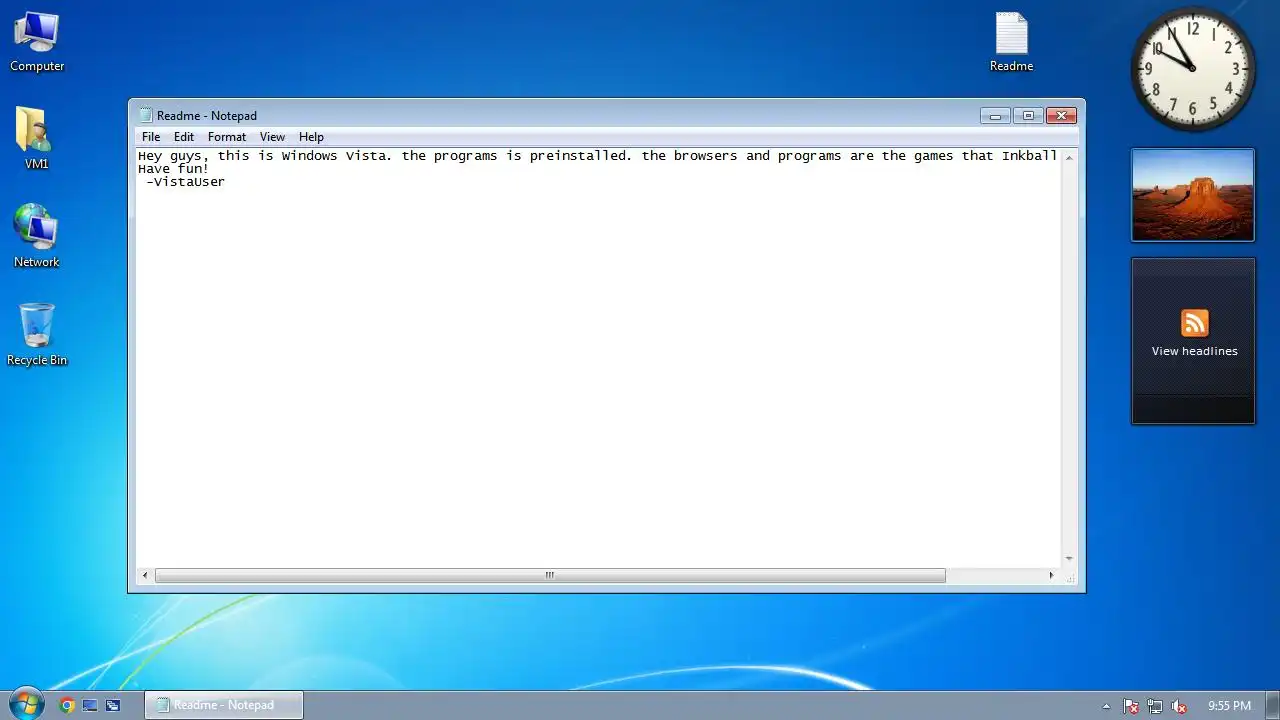Image resolution: width=1280 pixels, height=720 pixels.
Task: Click the Readme - Notepad taskbar button
Action: click(224, 705)
